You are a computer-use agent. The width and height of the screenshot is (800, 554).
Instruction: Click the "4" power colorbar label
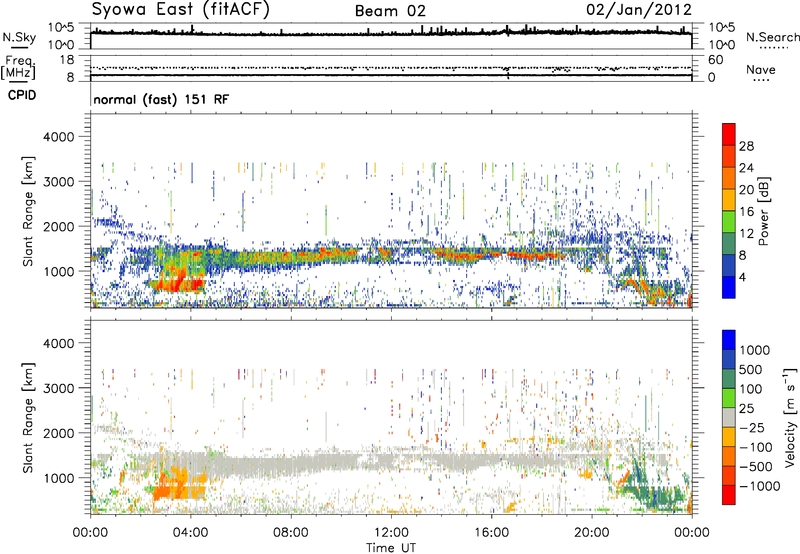(742, 277)
